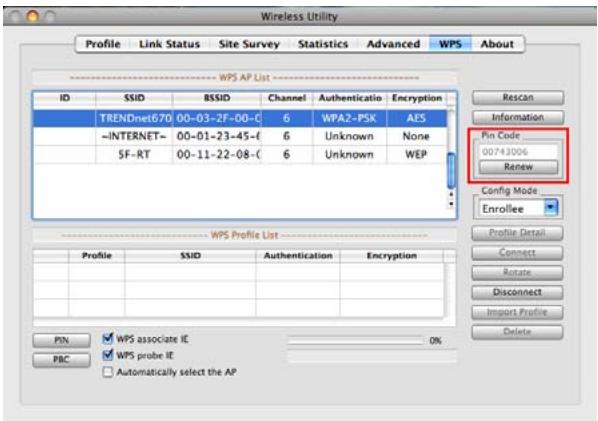The image size is (598, 421).
Task: Click the Delete button
Action: point(517,332)
